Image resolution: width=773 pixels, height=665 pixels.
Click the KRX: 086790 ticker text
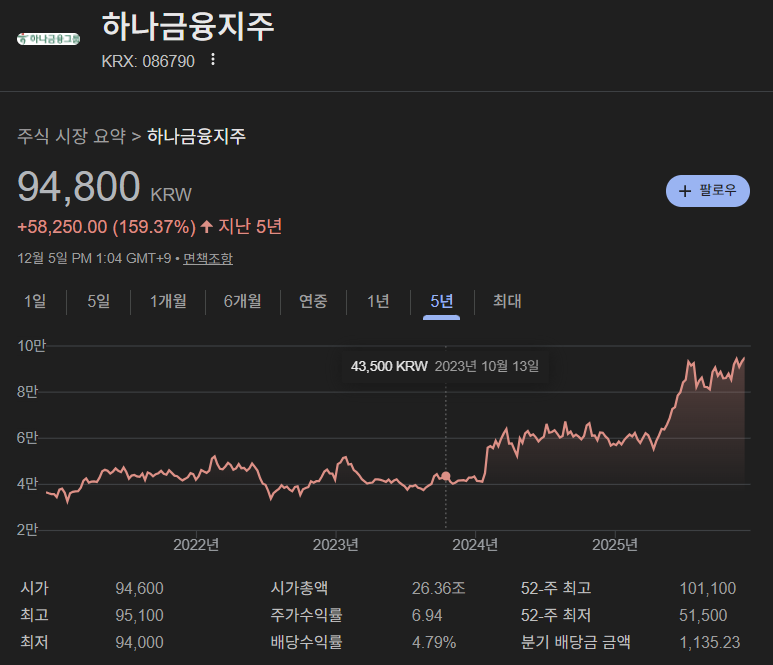pos(148,61)
